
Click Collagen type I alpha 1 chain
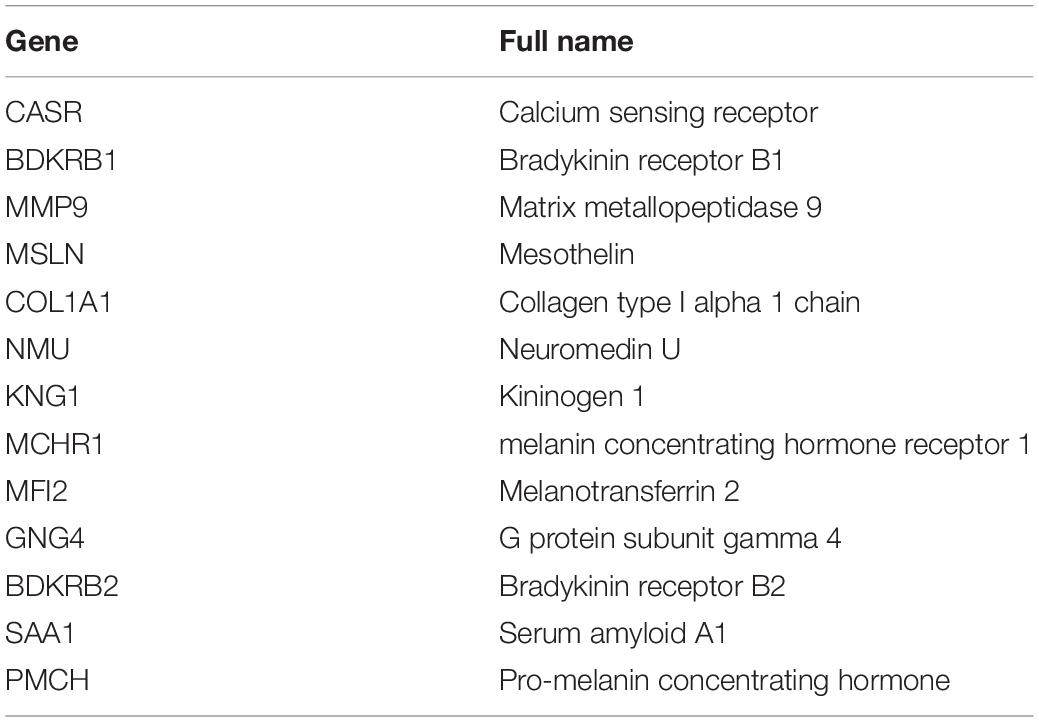click(679, 302)
